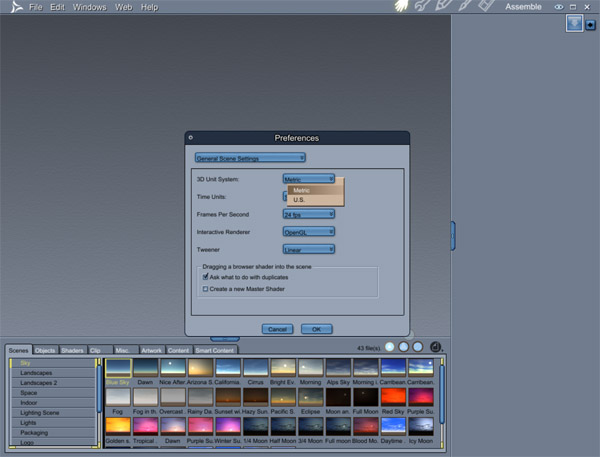This screenshot has width=600, height=457.
Task: Open the Edit menu
Action: 57,7
